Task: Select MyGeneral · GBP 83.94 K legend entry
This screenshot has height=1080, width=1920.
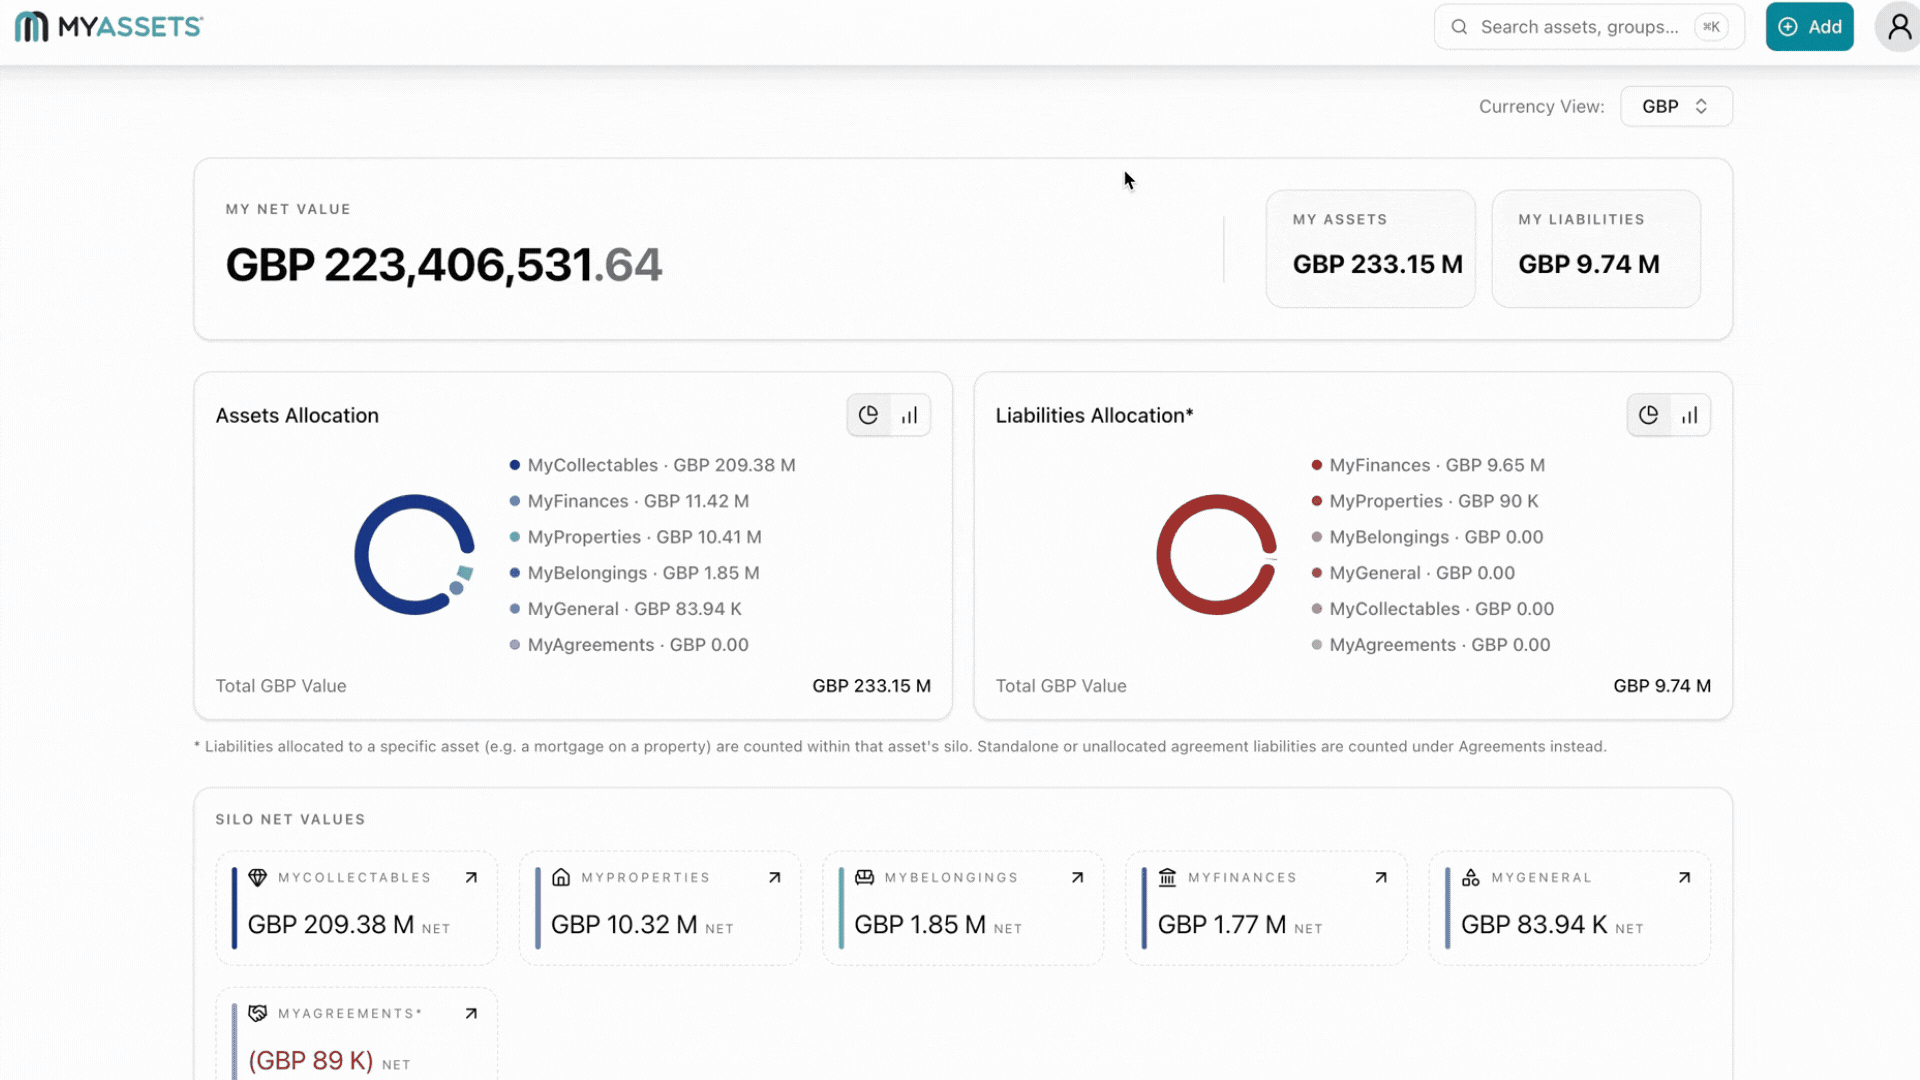Action: (625, 609)
